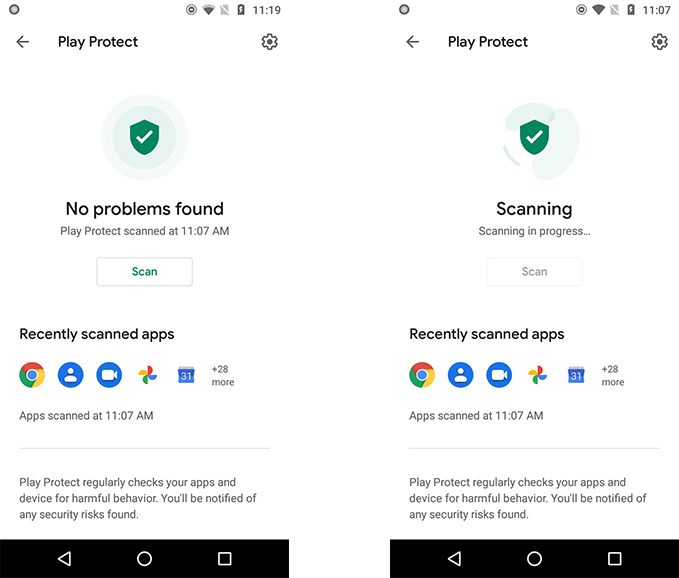Open settings gear on the left Play Protect screen
This screenshot has height=578, width=679.
coord(269,42)
